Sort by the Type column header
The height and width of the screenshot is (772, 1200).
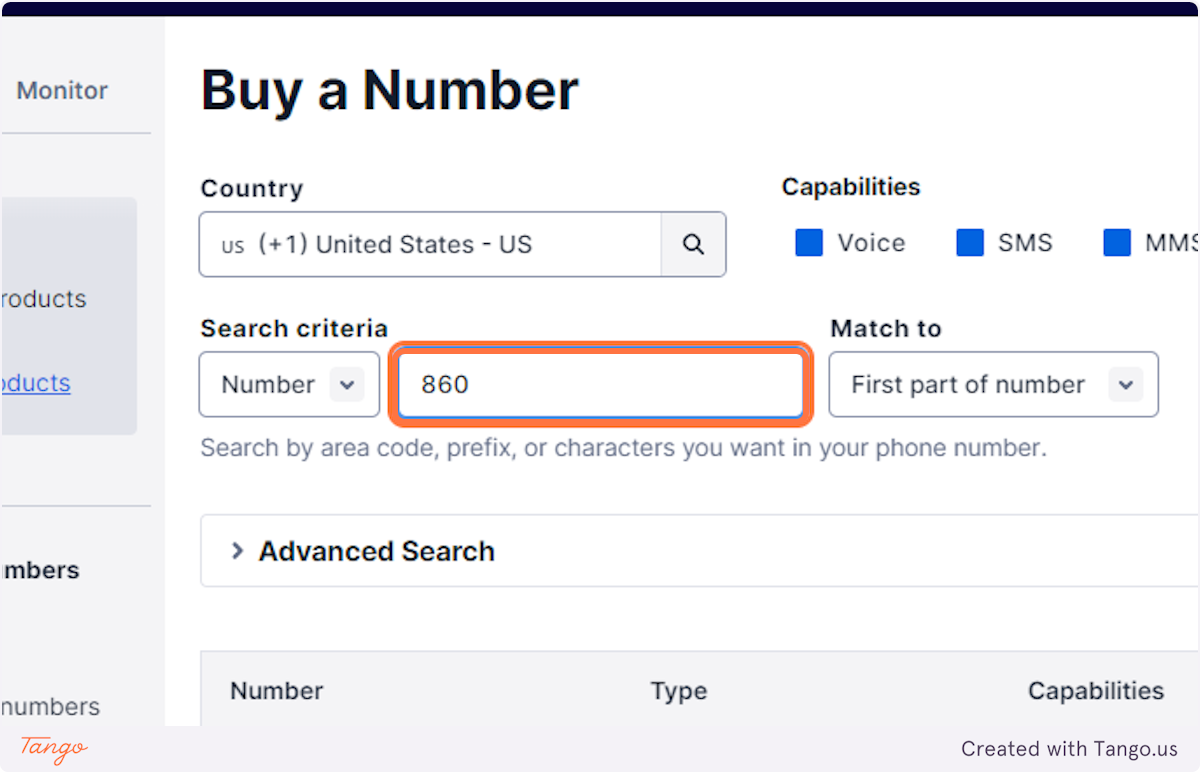tap(679, 691)
